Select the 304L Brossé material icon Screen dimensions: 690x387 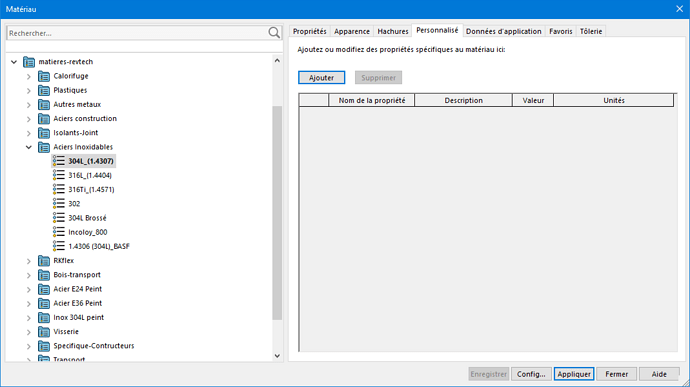pyautogui.click(x=59, y=217)
